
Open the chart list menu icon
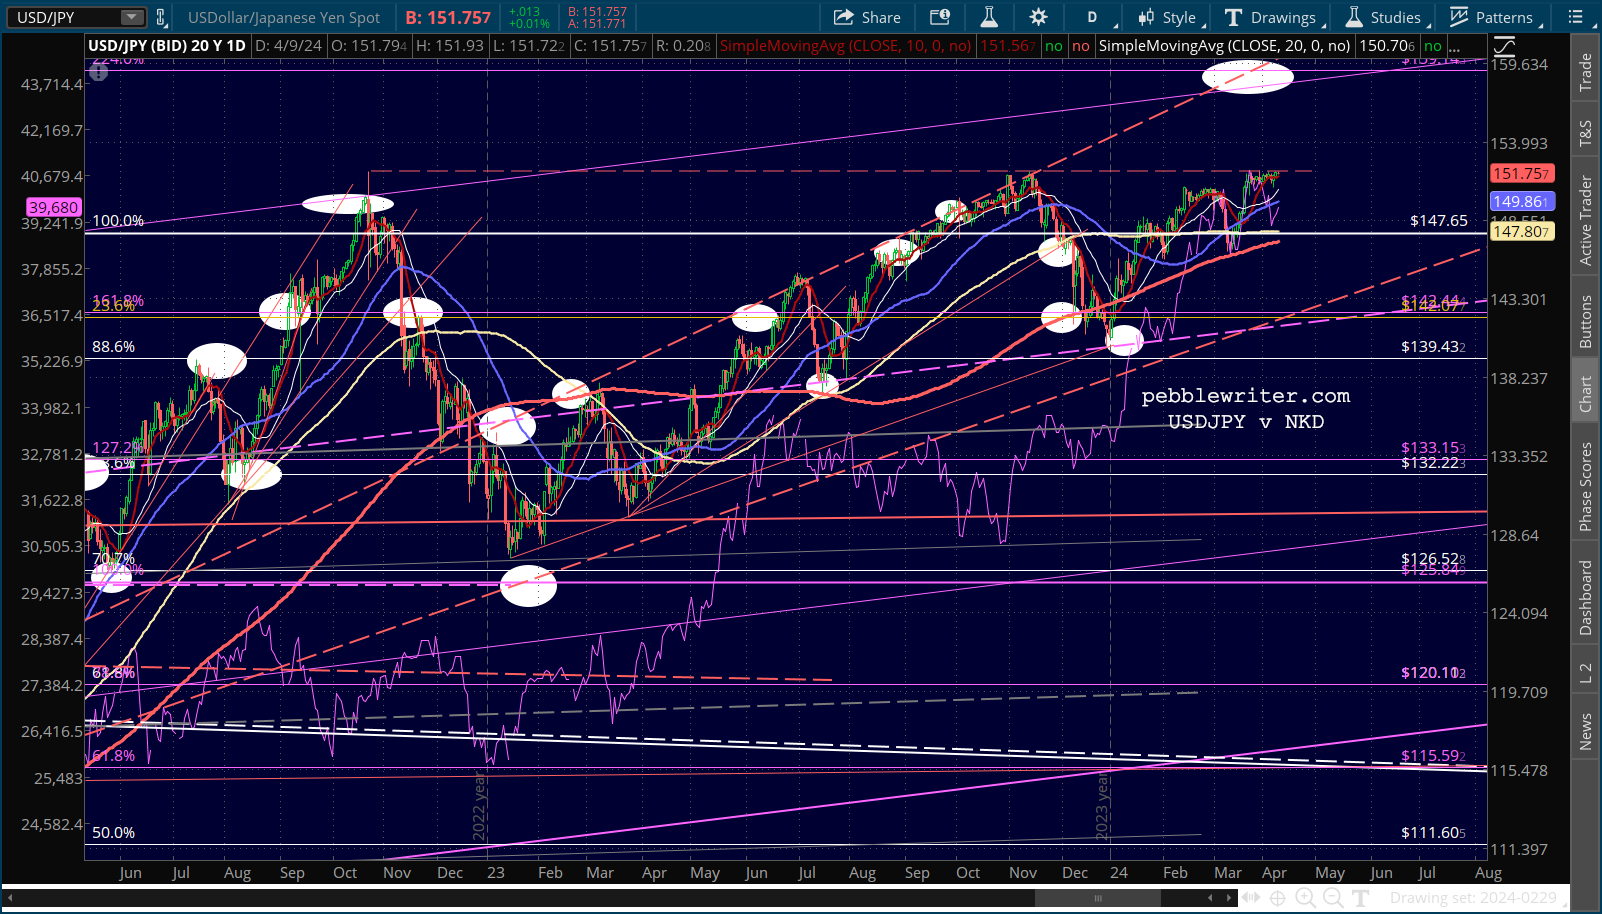click(1576, 17)
